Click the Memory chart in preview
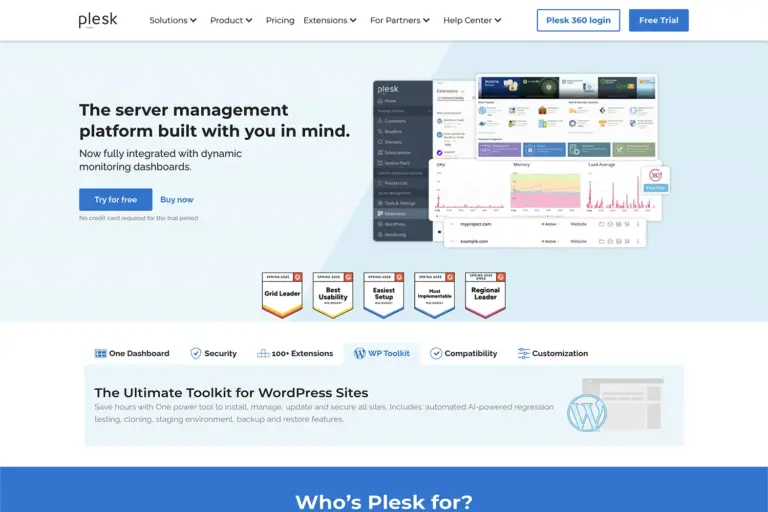Image resolution: width=768 pixels, height=512 pixels. [x=545, y=189]
